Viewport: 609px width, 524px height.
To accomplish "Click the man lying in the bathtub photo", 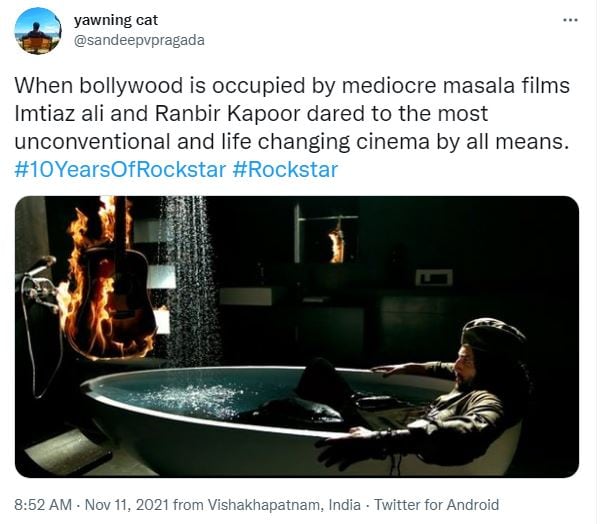I will coord(423,396).
